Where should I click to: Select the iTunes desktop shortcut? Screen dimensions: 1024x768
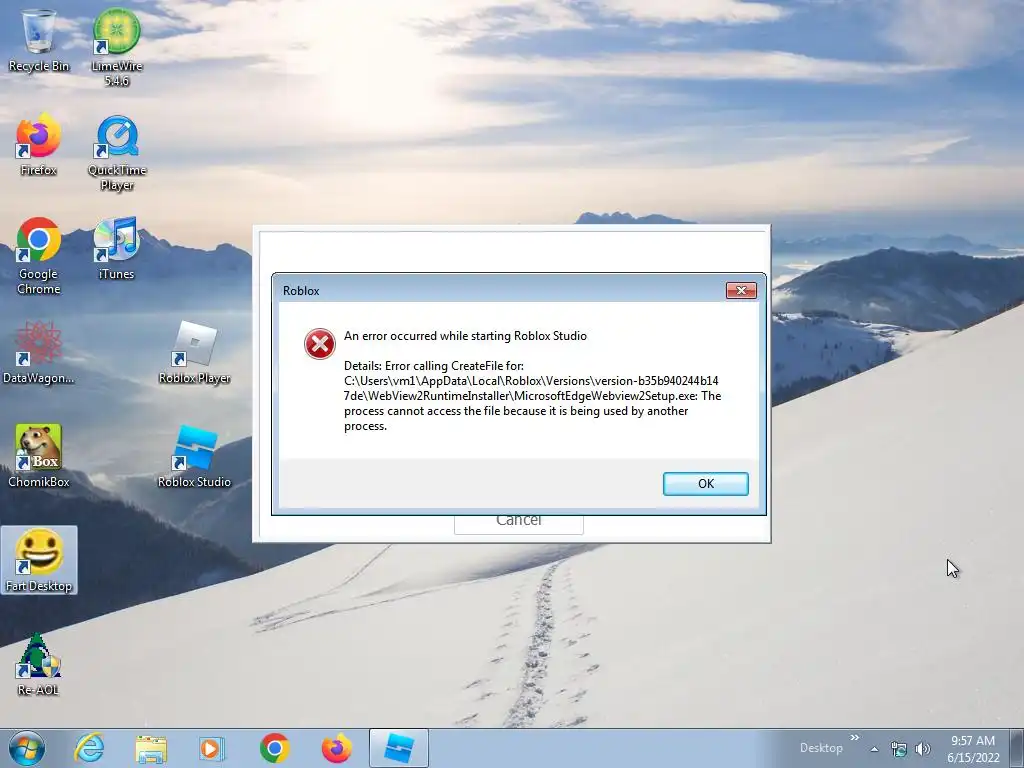tap(116, 248)
